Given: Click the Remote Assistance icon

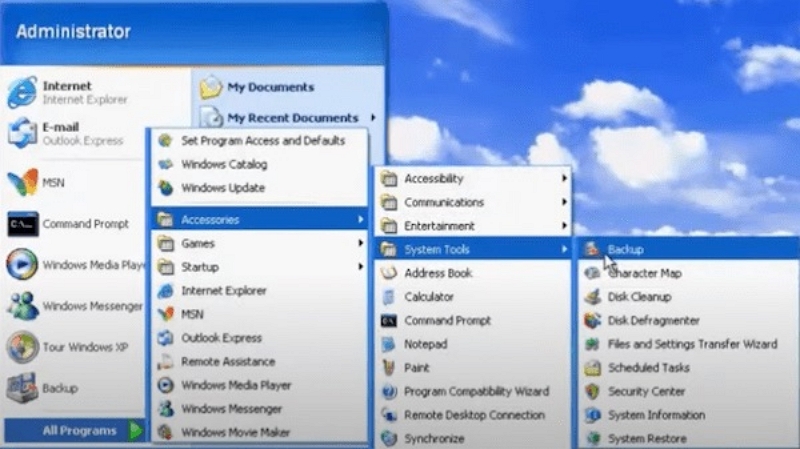Looking at the screenshot, I should pos(165,361).
